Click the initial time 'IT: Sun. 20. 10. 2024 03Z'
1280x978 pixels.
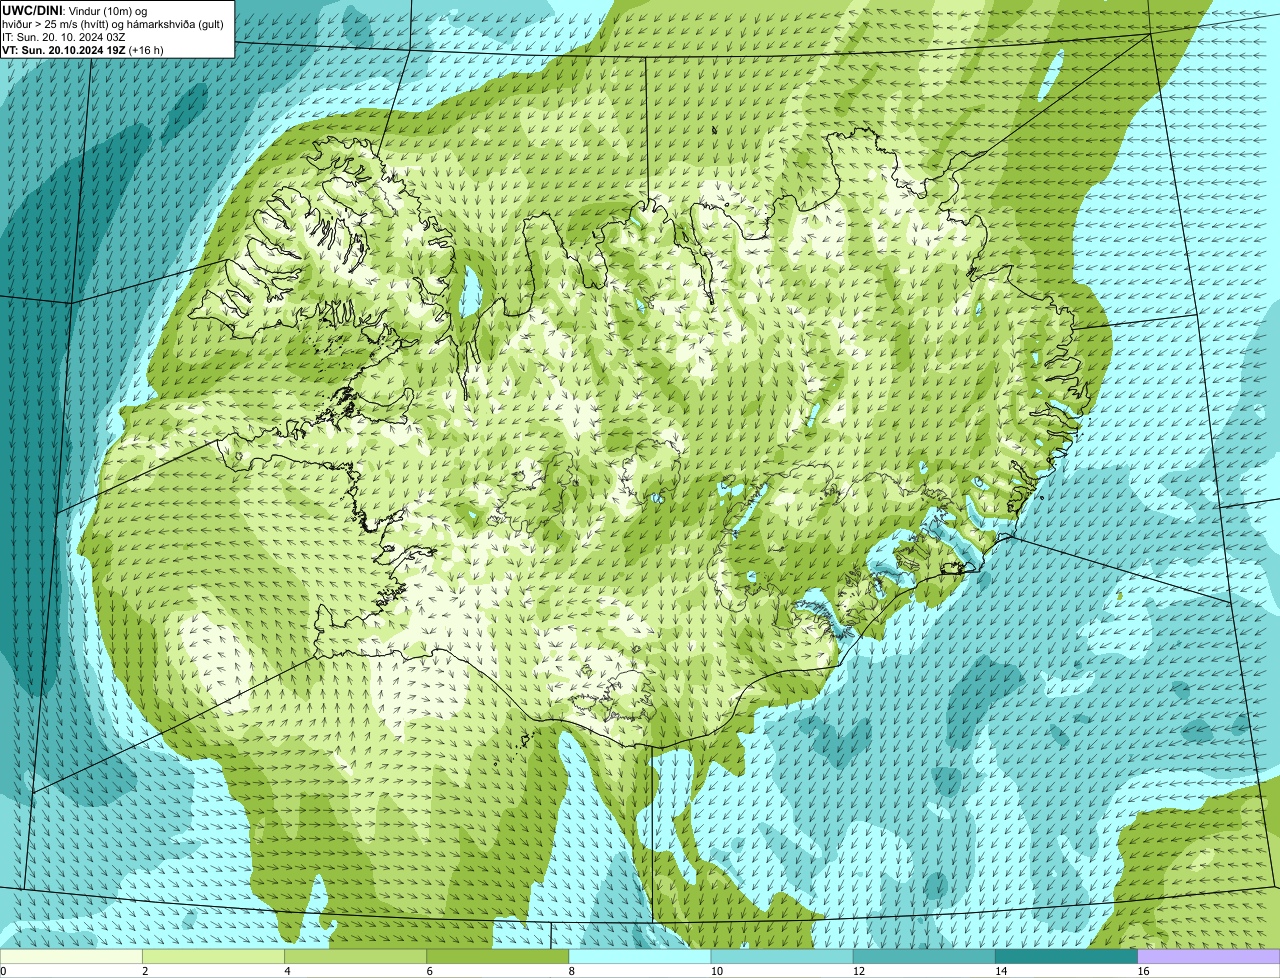point(64,37)
